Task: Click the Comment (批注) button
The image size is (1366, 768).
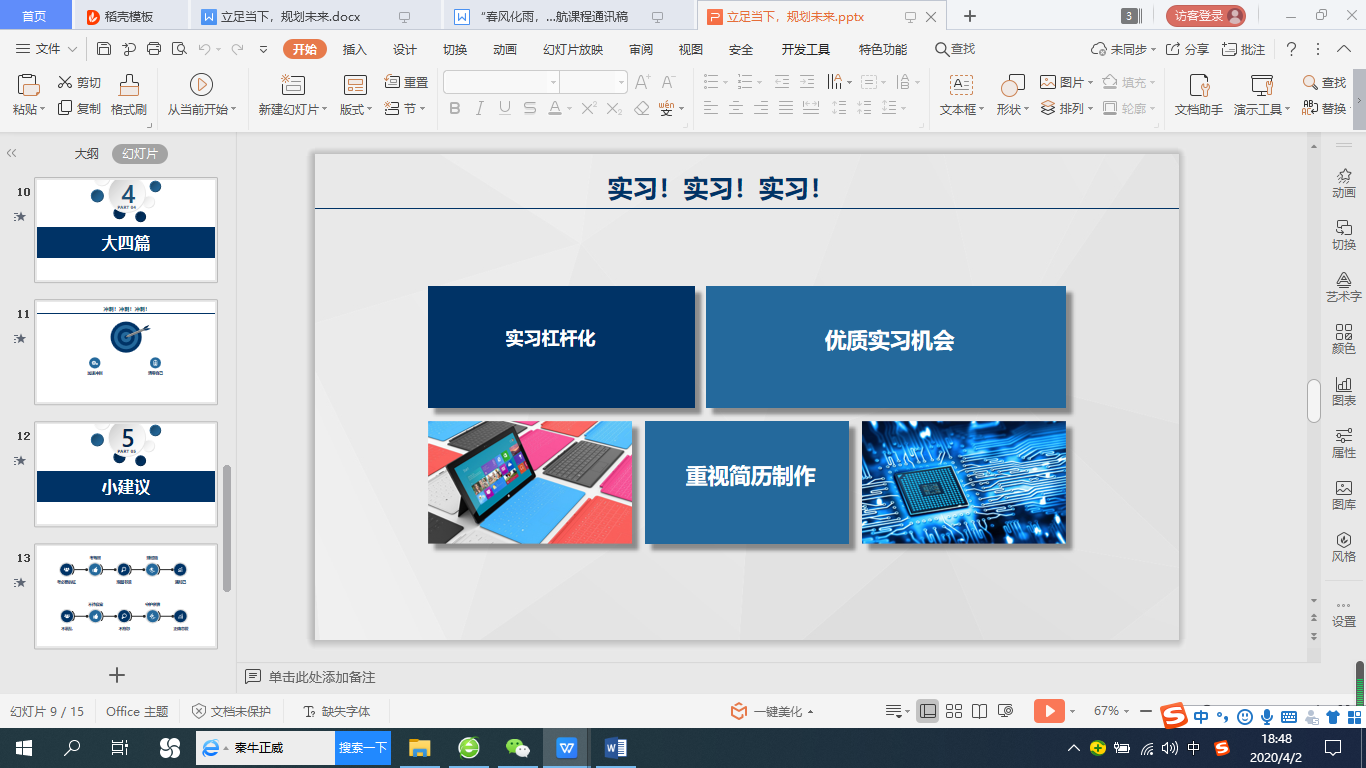Action: pyautogui.click(x=1243, y=49)
